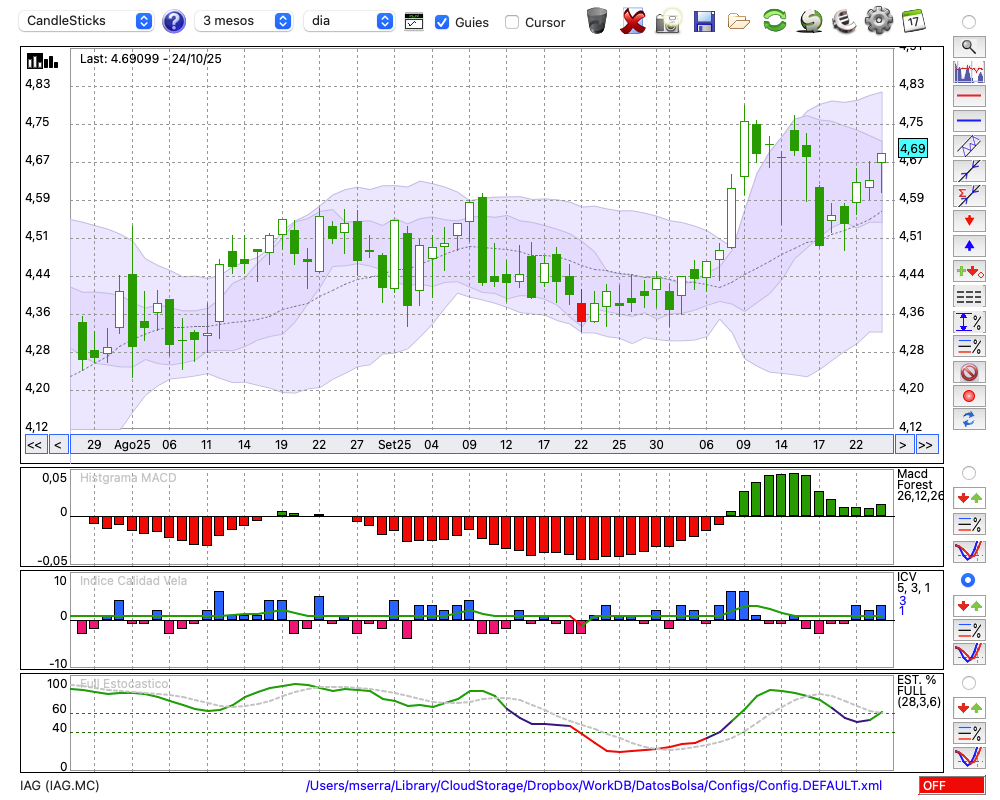Viewport: 1000px width, 800px height.
Task: Click the trash can icon in toolbar
Action: pos(597,20)
